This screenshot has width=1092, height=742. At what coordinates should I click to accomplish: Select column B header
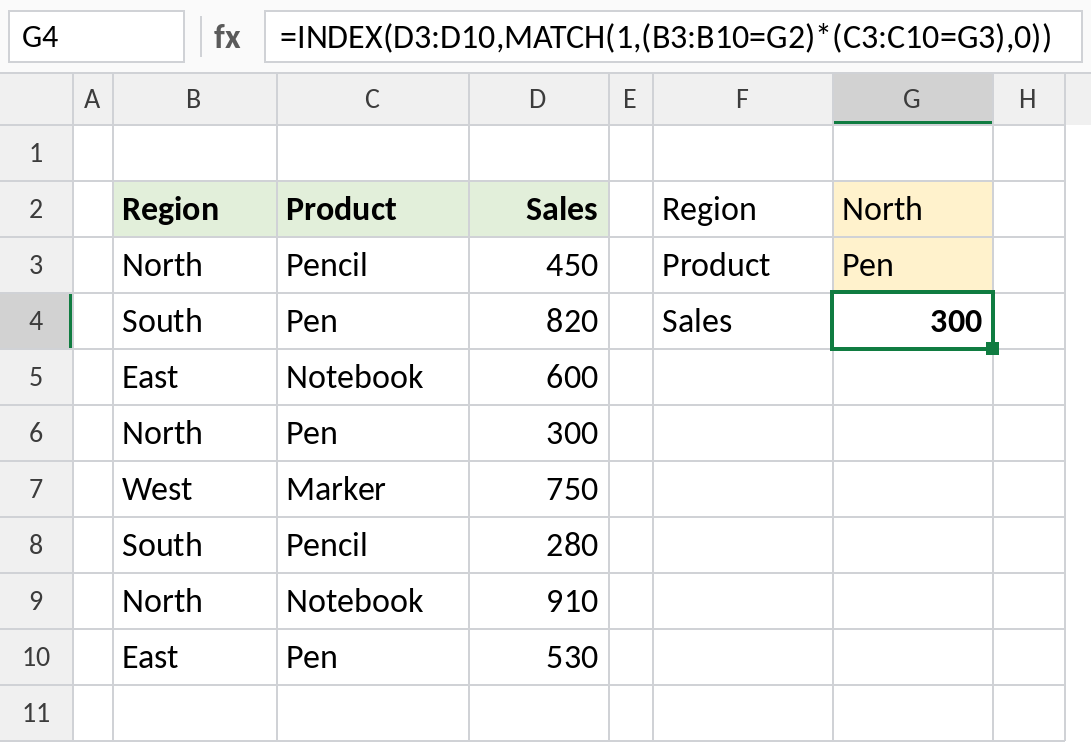pyautogui.click(x=194, y=100)
